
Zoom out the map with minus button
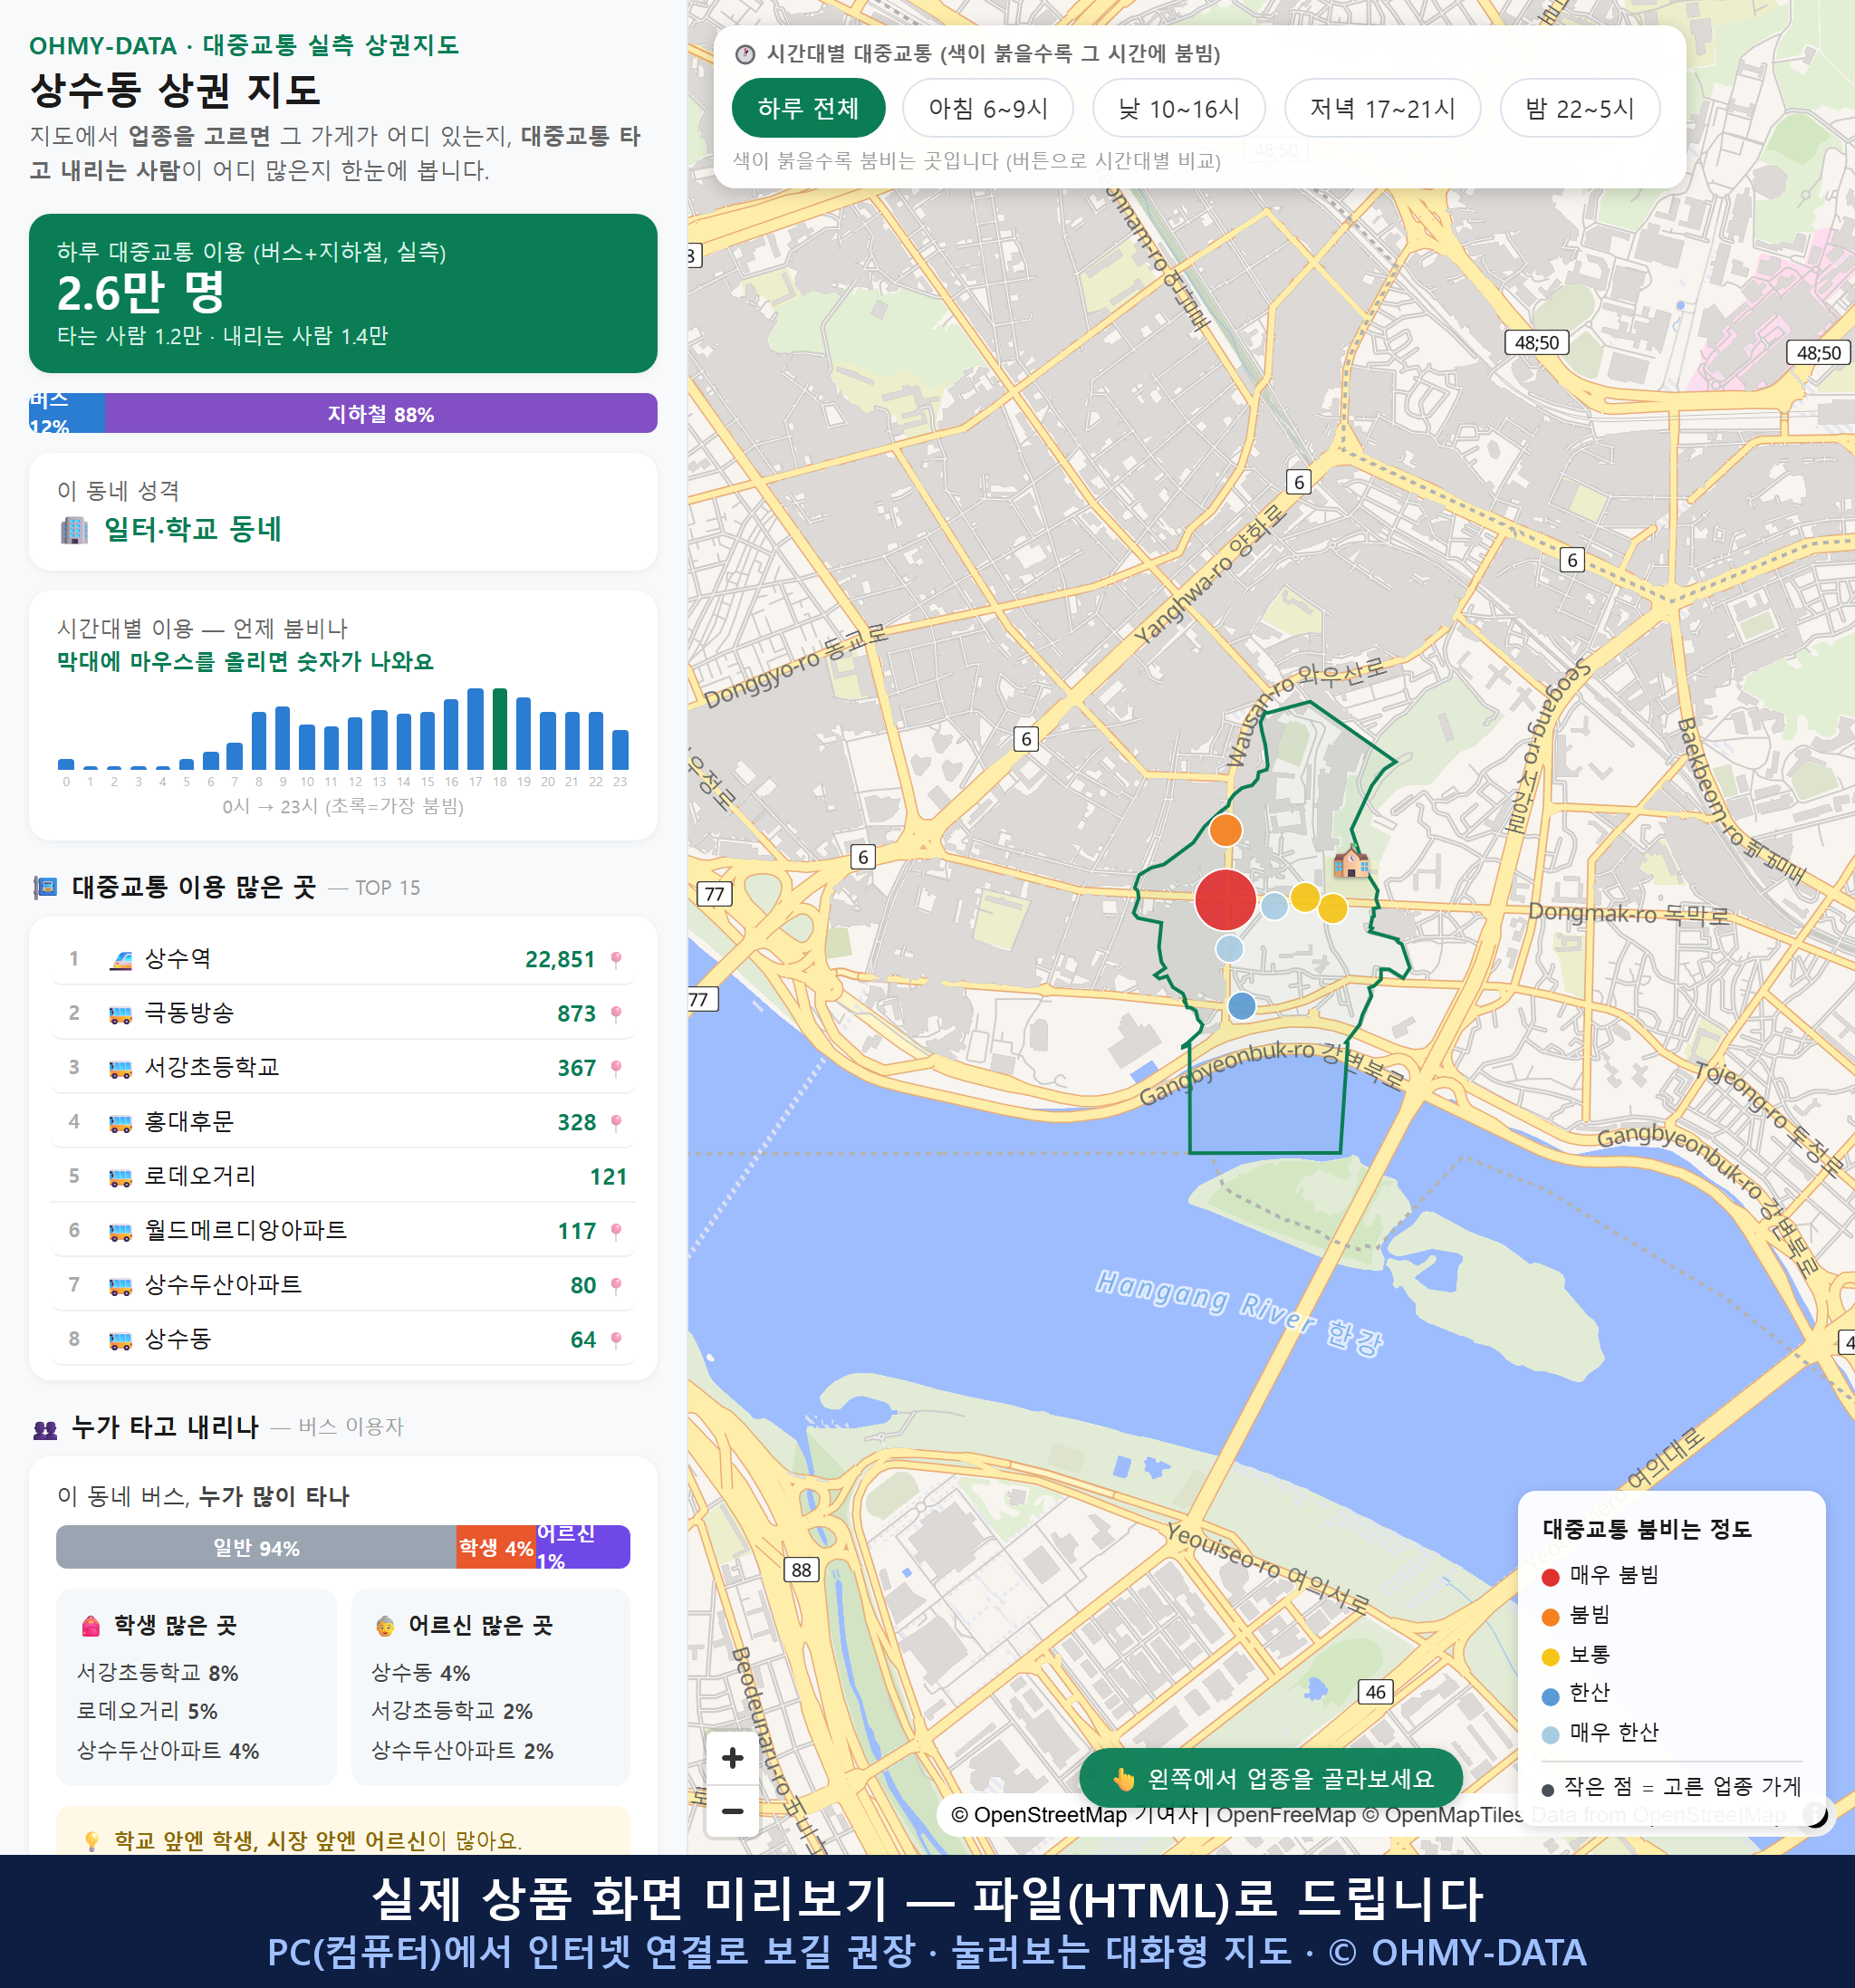[732, 1811]
